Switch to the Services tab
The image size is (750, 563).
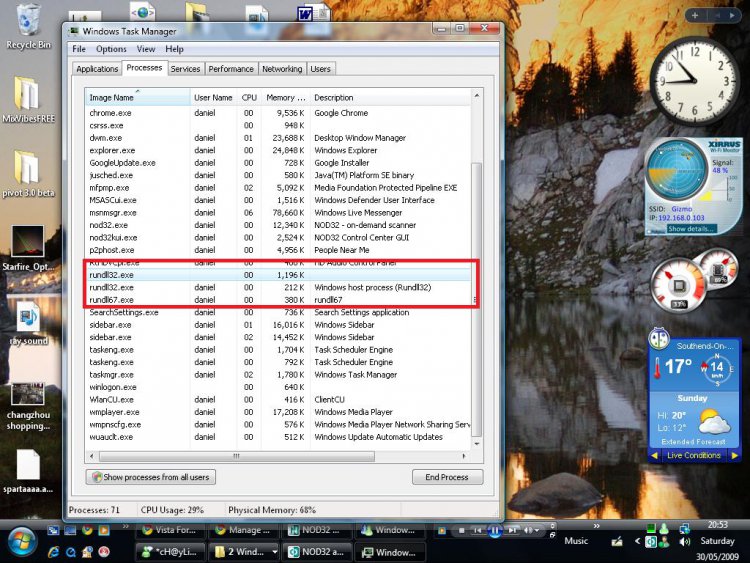tap(186, 69)
